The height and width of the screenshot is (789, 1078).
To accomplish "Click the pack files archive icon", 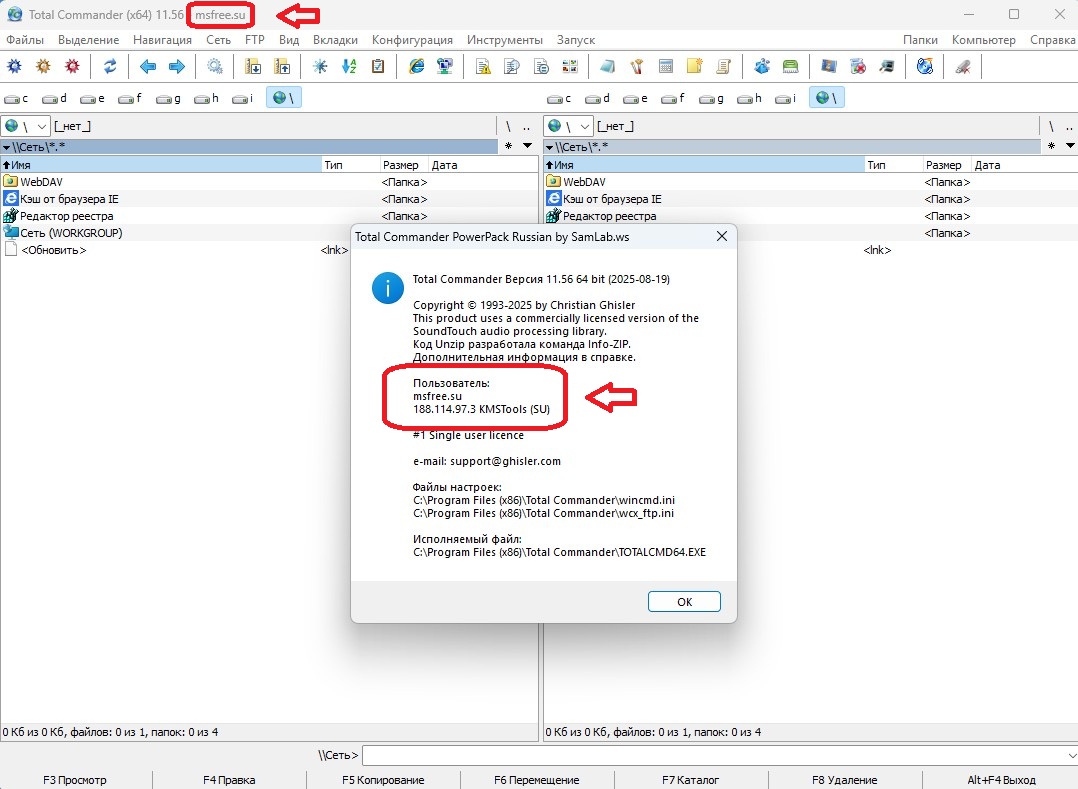I will click(x=254, y=67).
